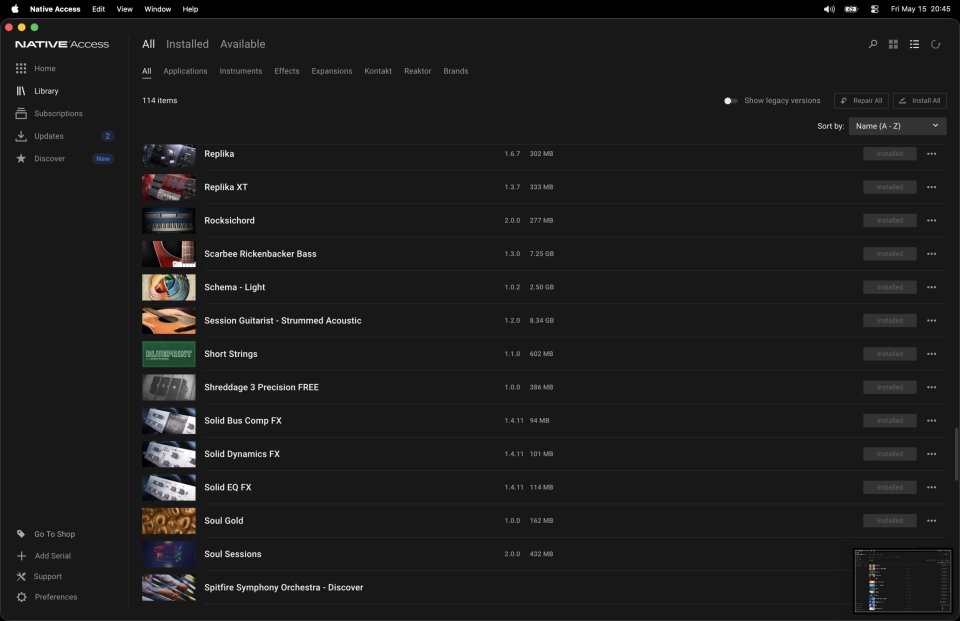Select the Kontakt category tab
This screenshot has height=621, width=960.
pos(378,71)
